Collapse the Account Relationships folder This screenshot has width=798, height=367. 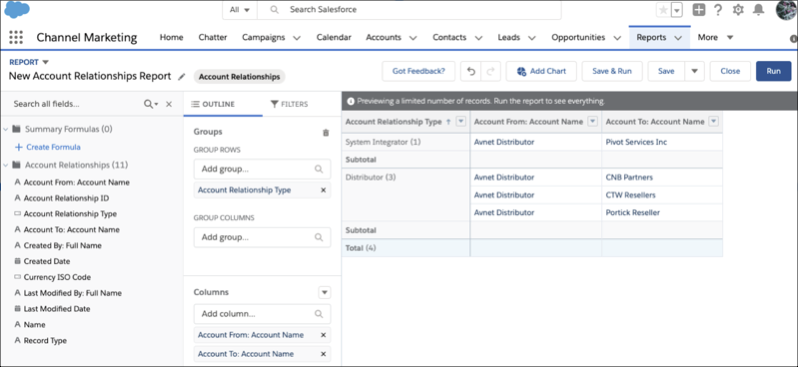click(6, 165)
